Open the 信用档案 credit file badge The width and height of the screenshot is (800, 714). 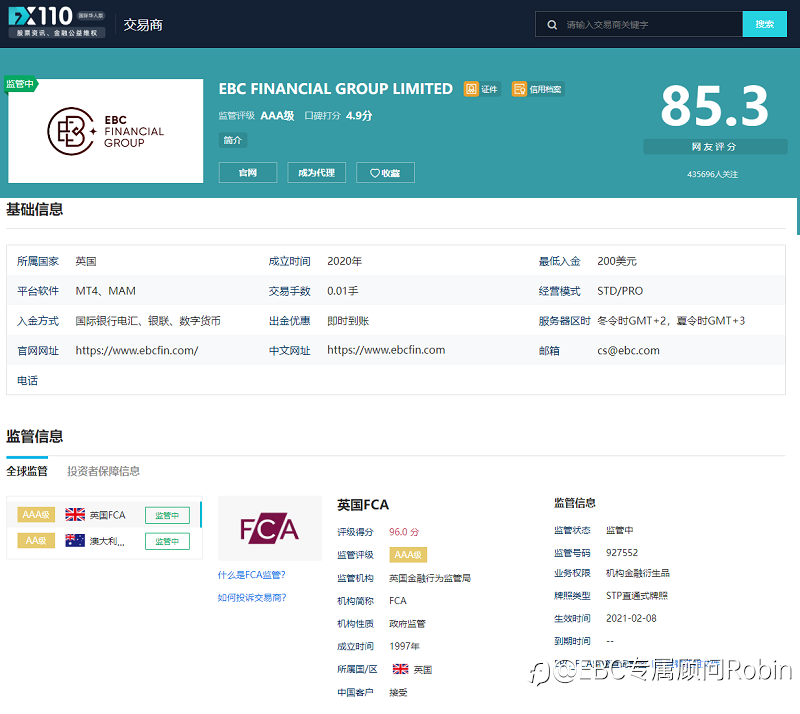click(x=538, y=89)
